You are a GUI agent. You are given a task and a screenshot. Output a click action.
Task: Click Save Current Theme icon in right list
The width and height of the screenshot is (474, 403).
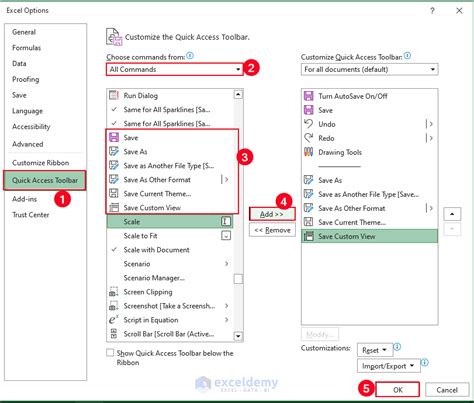coord(309,222)
